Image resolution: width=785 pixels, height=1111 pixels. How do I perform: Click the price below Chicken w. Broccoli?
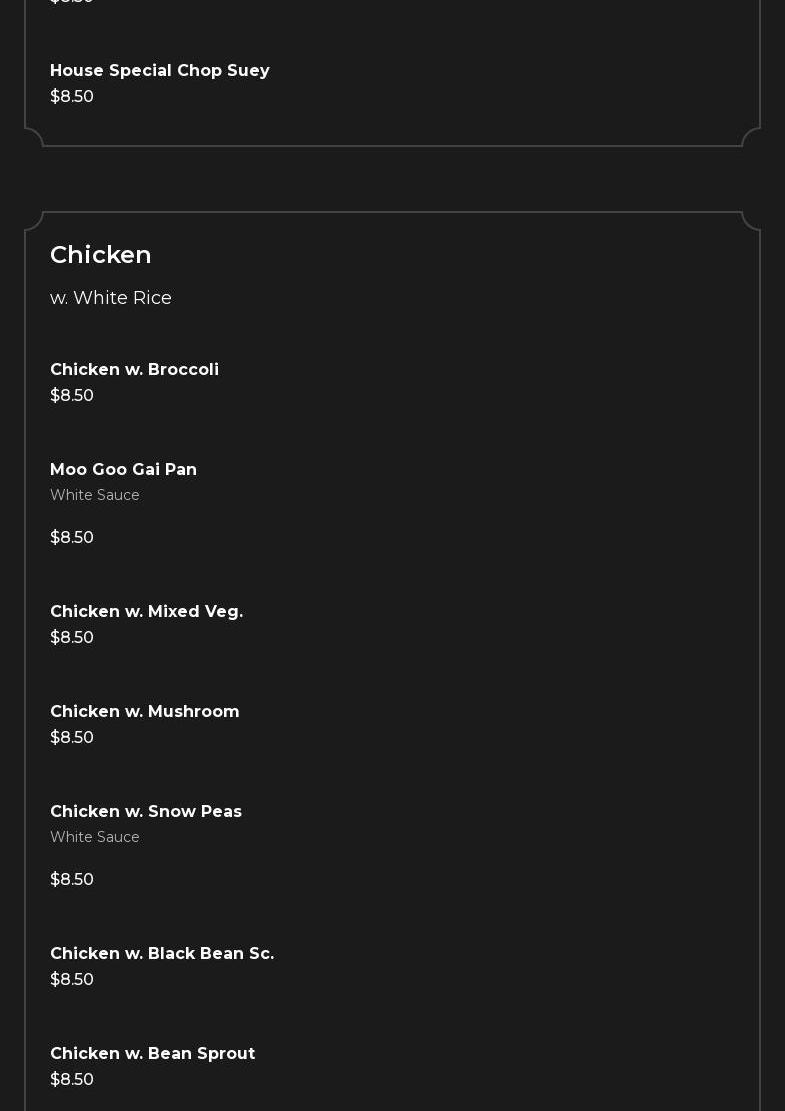click(x=72, y=396)
